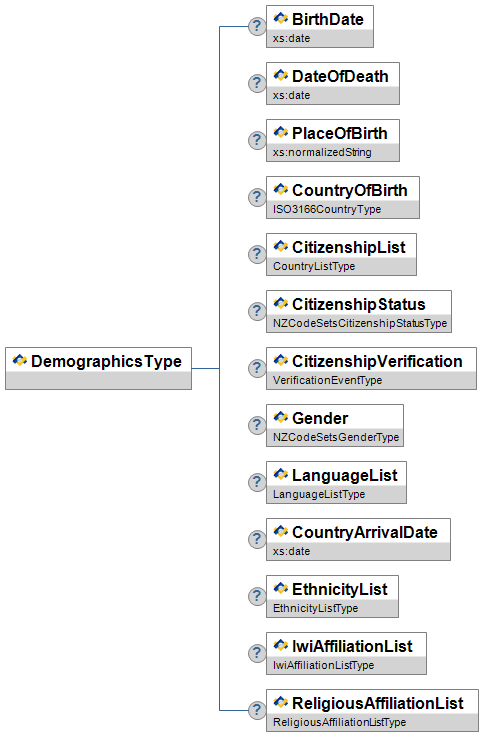Select the CitizenshipVerification element node
Image resolution: width=501 pixels, height=736 pixels.
pyautogui.click(x=371, y=368)
